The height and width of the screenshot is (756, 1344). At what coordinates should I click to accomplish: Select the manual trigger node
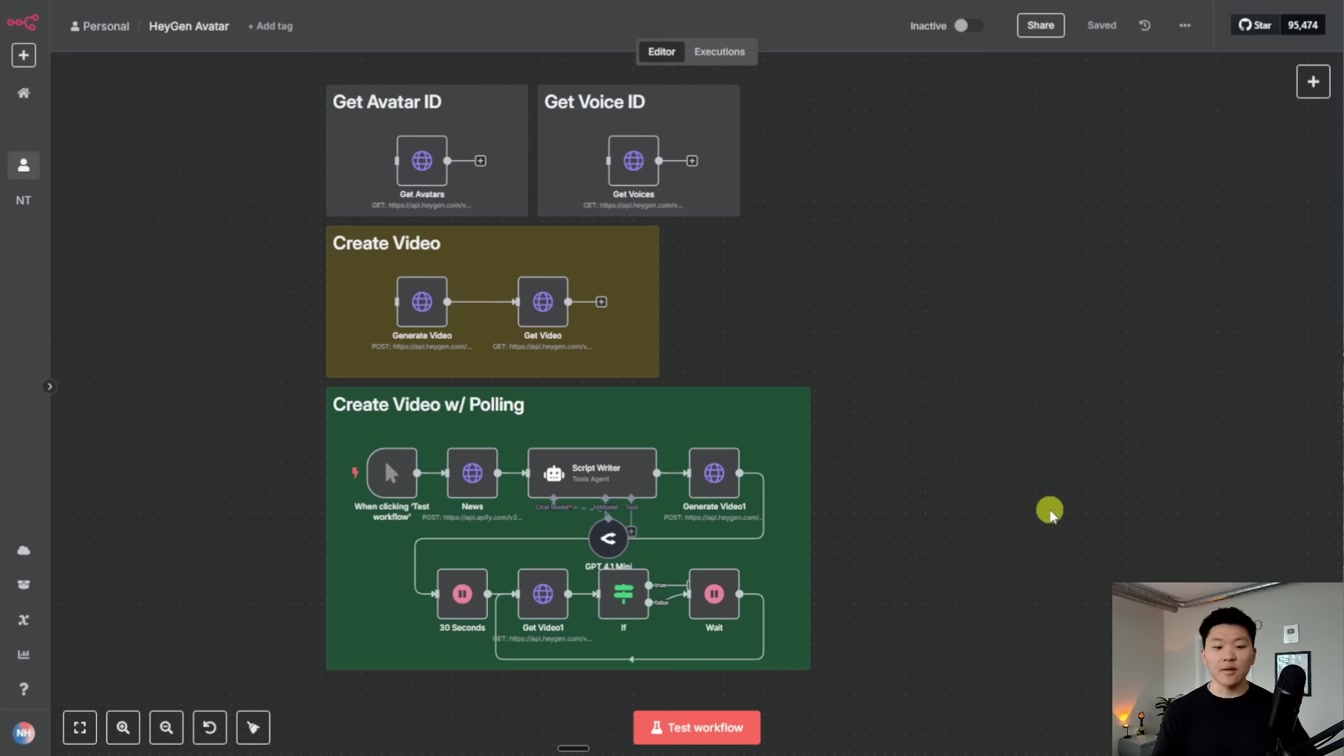392,473
